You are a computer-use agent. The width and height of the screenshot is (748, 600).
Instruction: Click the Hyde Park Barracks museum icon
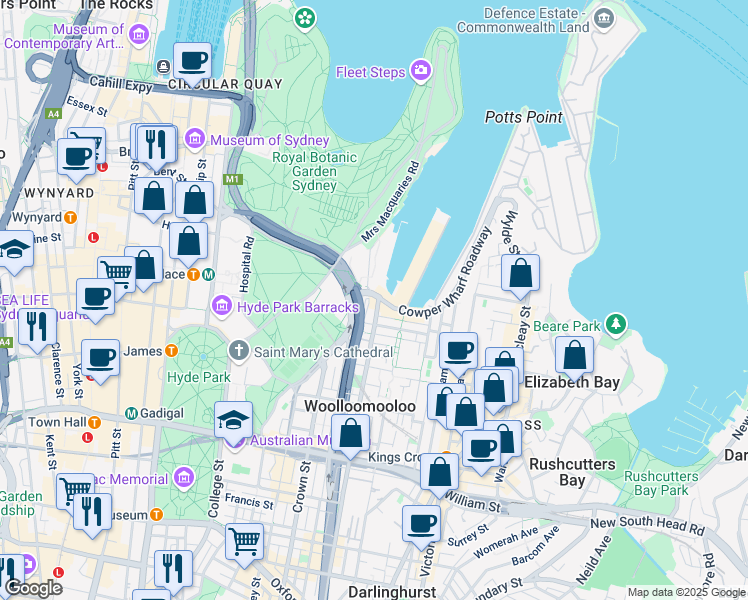pyautogui.click(x=222, y=305)
